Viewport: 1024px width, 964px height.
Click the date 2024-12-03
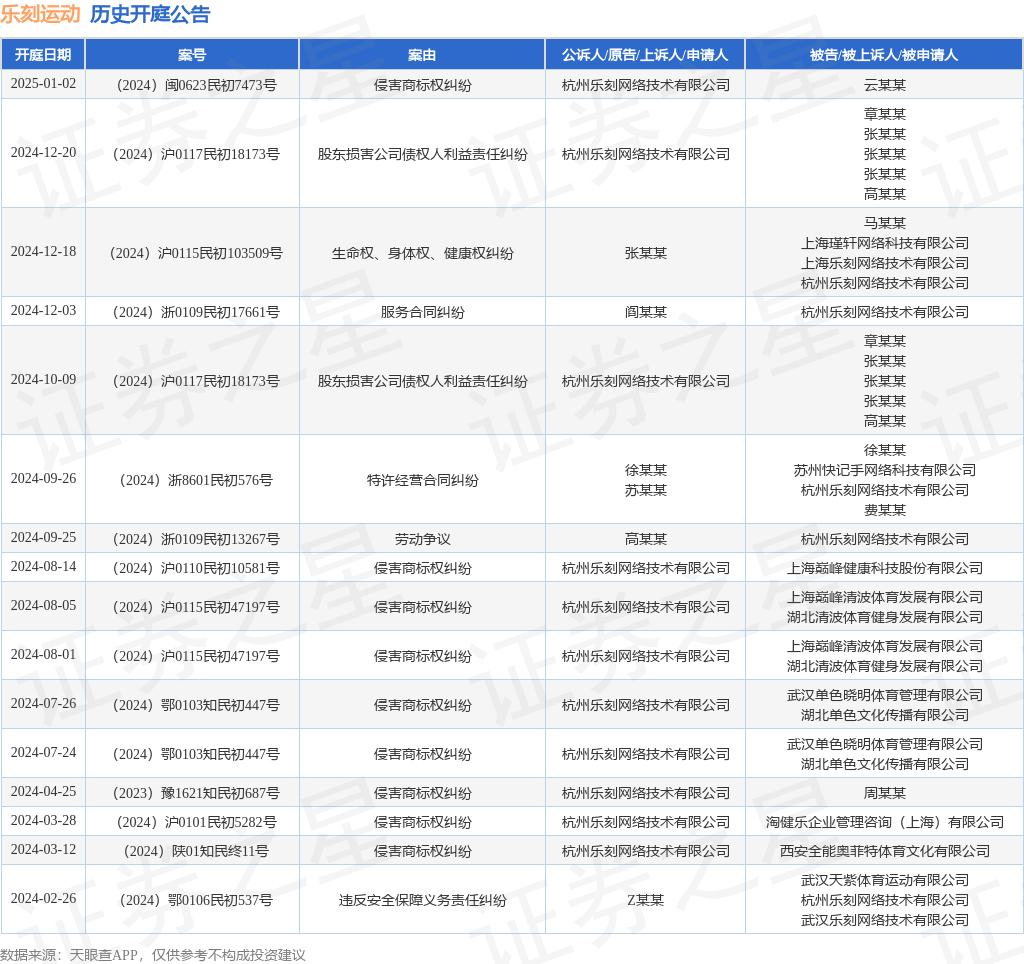43,310
